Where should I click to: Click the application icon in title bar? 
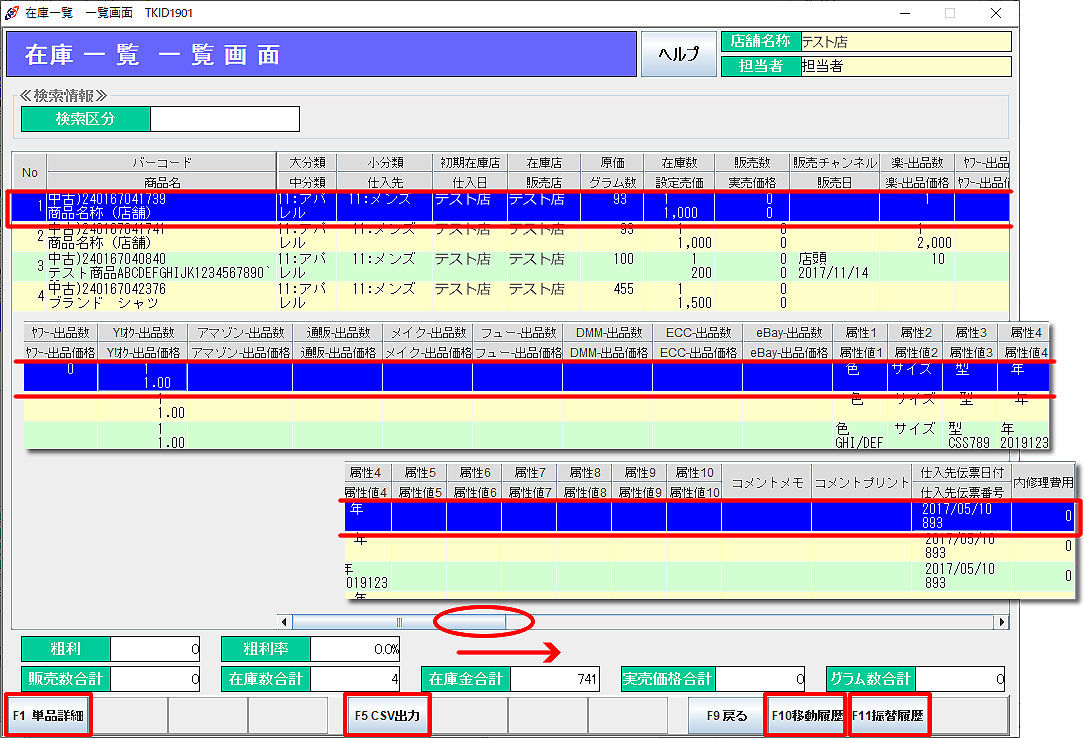11,13
